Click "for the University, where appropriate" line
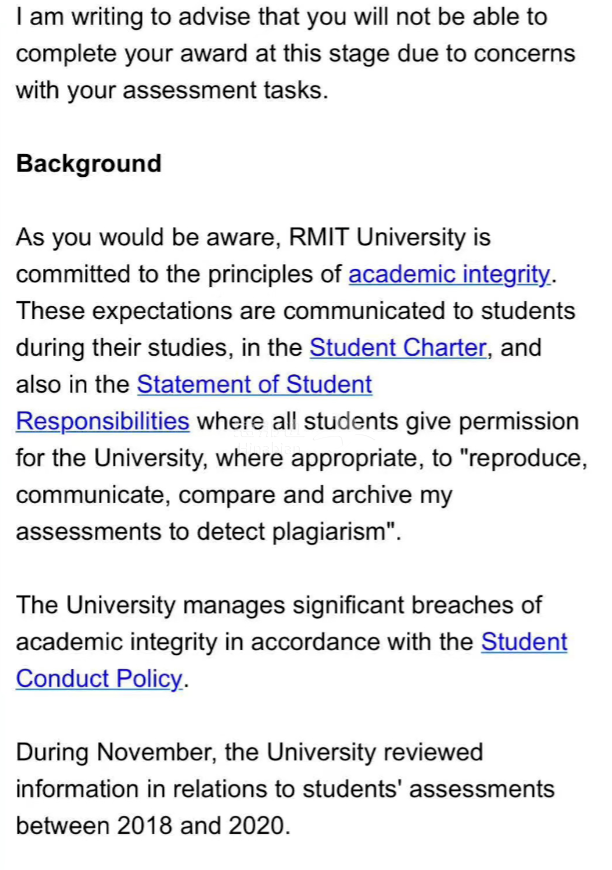 pyautogui.click(x=301, y=458)
